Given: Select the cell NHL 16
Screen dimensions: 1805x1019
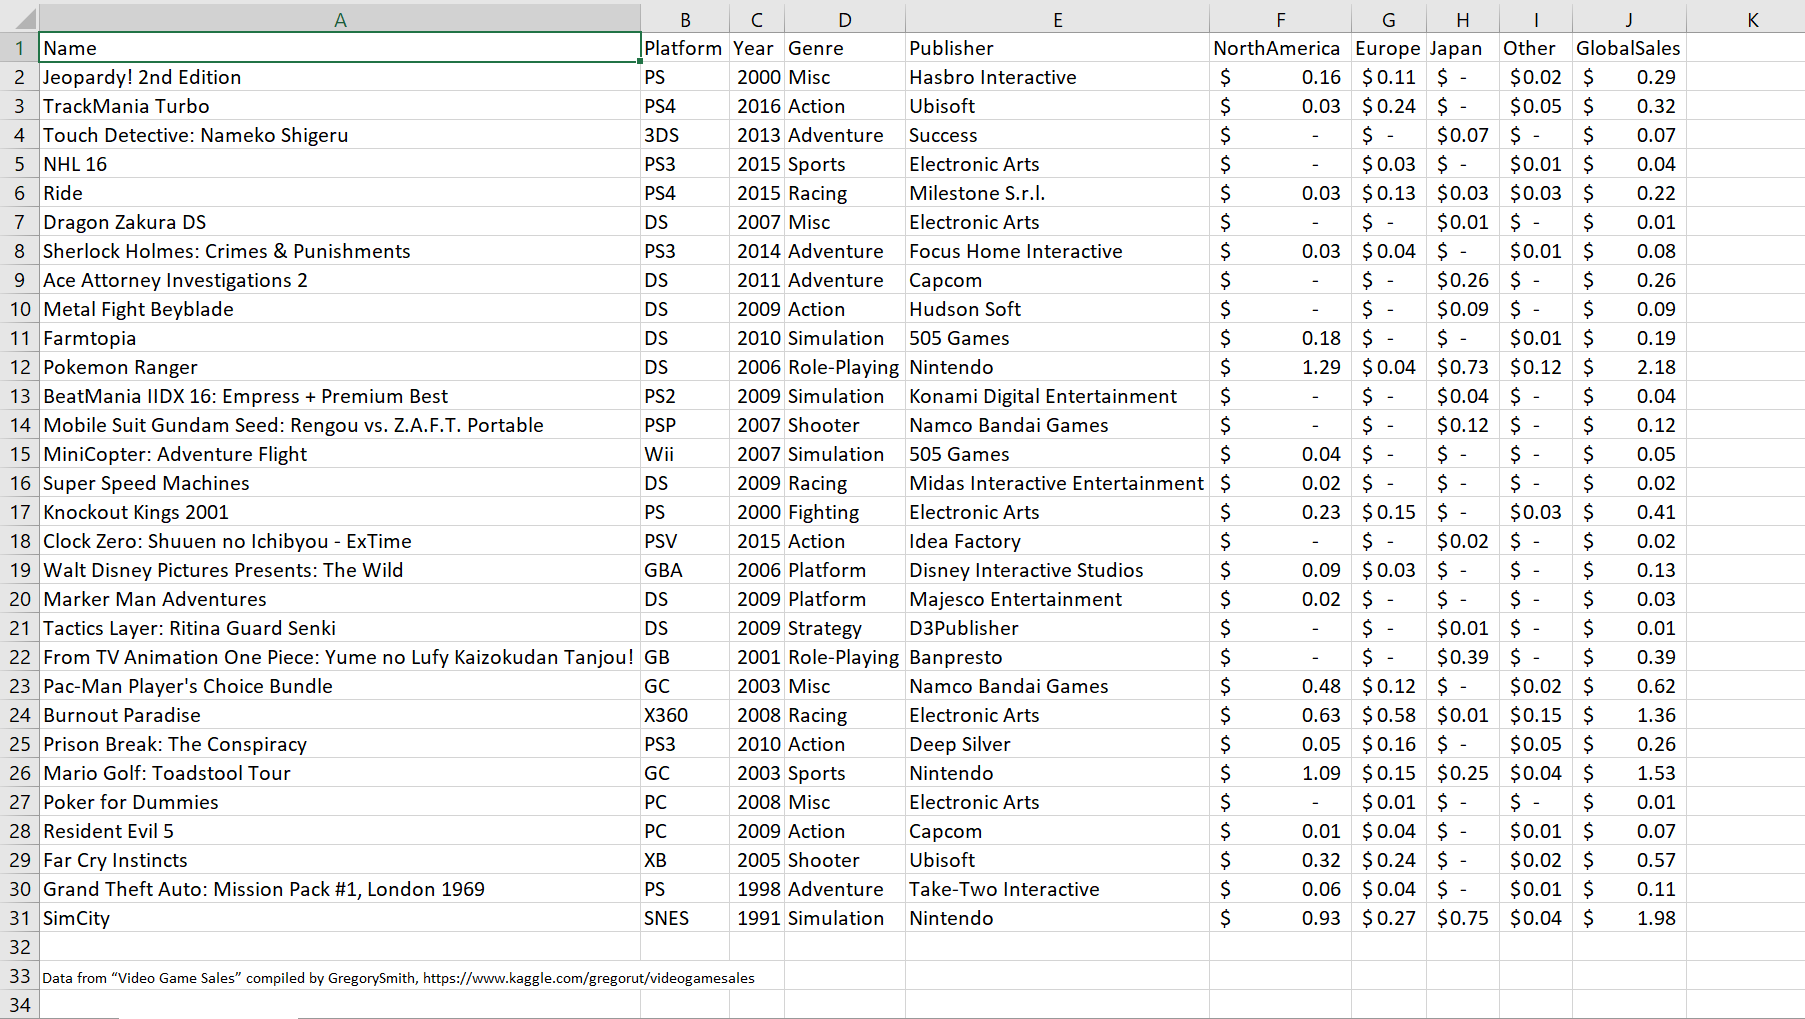Looking at the screenshot, I should point(340,164).
